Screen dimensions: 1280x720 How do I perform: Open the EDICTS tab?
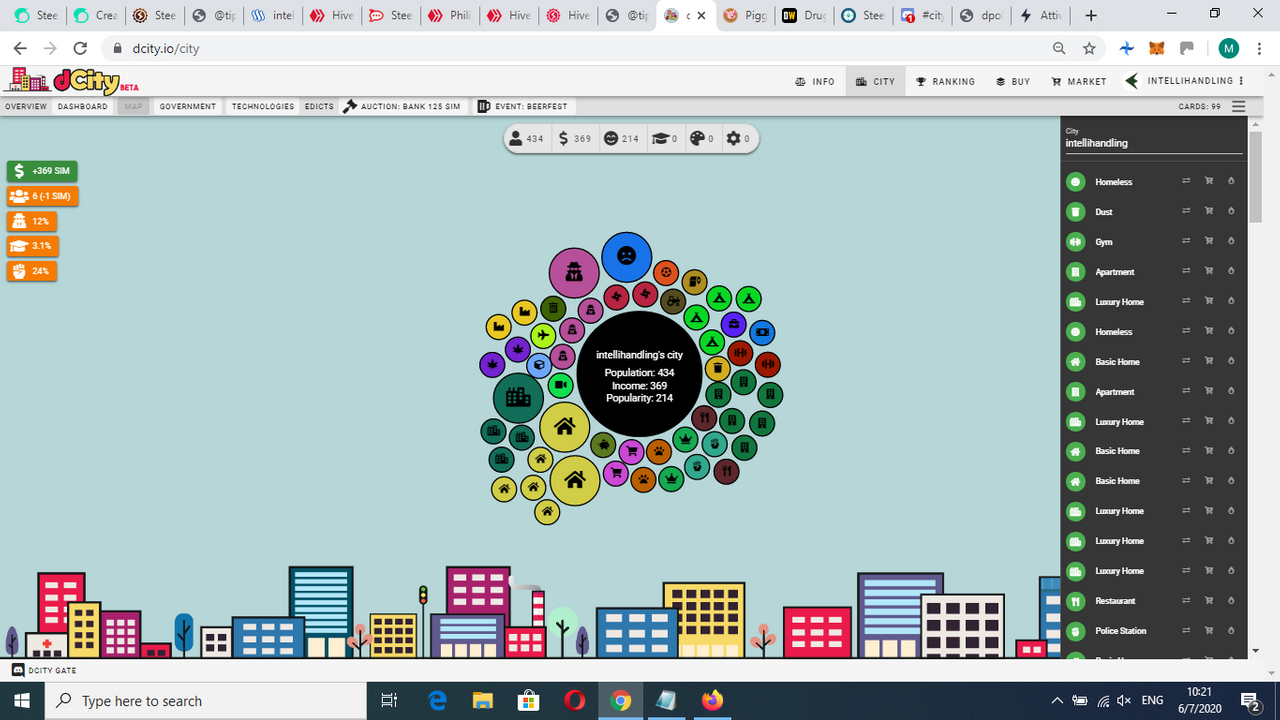click(319, 107)
